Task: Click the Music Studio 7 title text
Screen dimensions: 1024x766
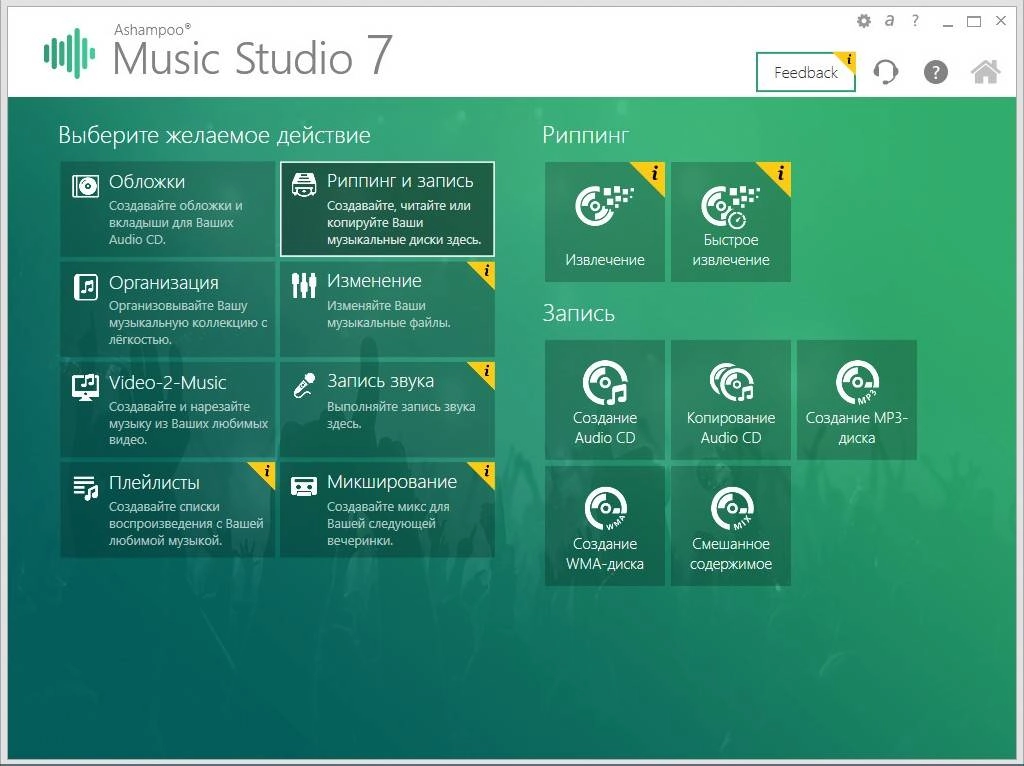Action: [x=252, y=57]
